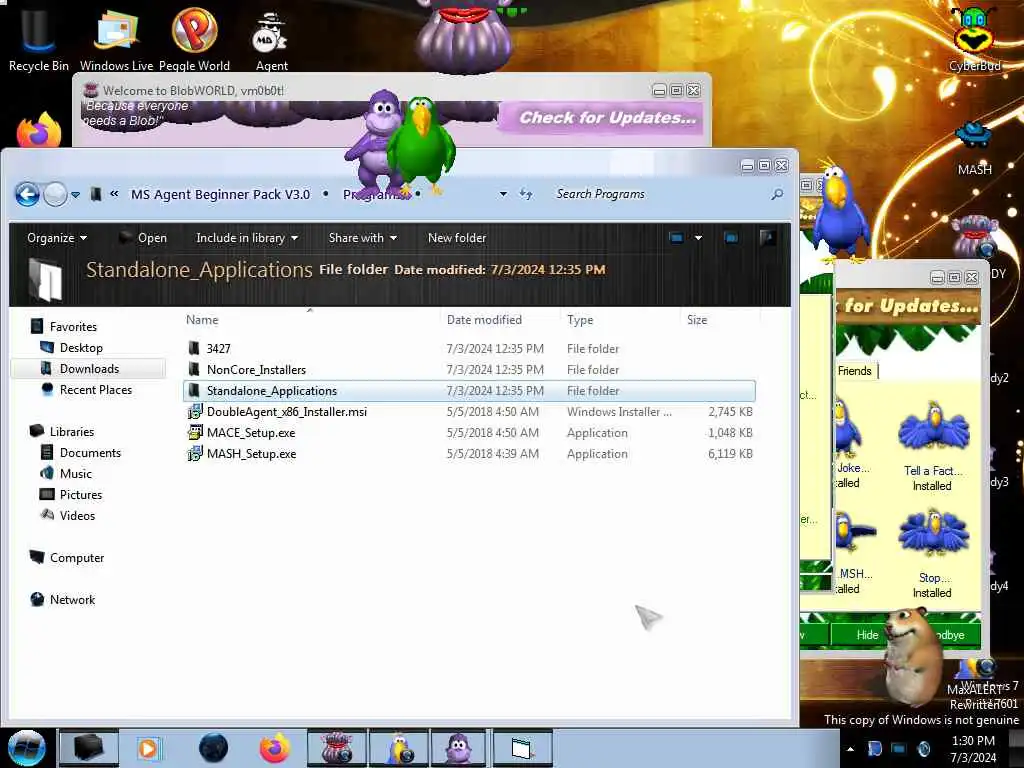Open CyberBud desktop icon
The width and height of the screenshot is (1024, 768).
click(x=974, y=39)
